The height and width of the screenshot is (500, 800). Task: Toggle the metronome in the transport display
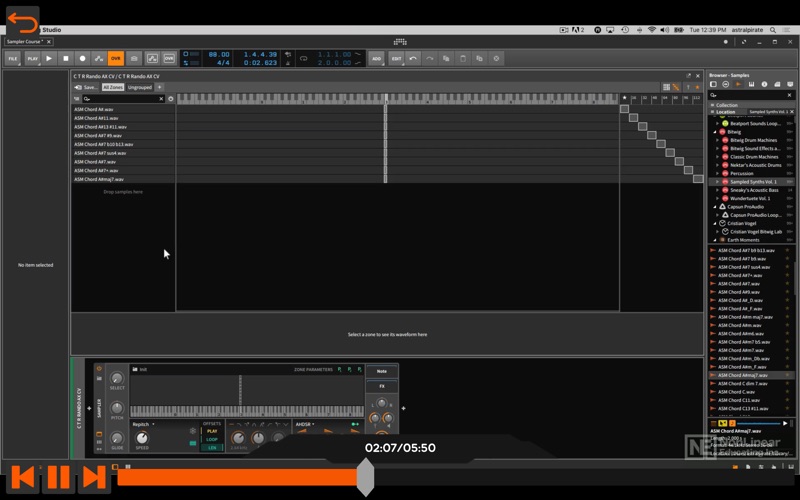tap(288, 63)
